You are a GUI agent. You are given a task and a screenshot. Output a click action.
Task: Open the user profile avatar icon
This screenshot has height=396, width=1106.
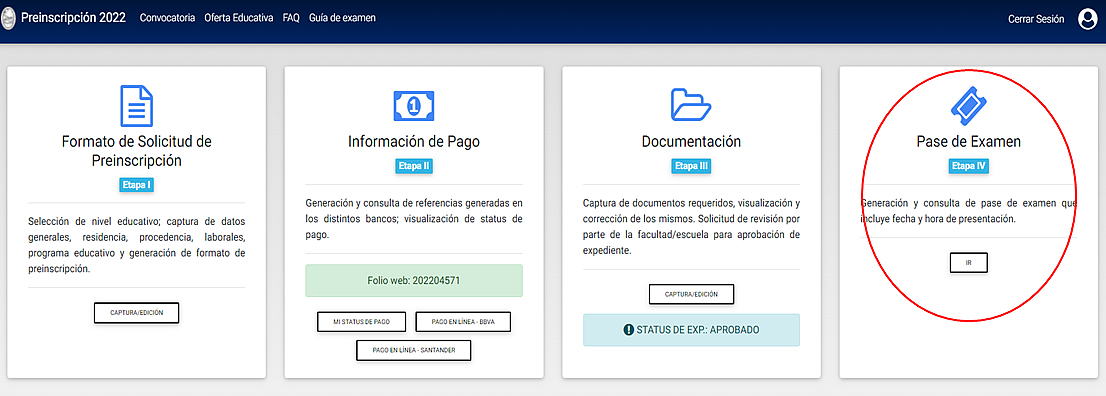tap(1088, 20)
